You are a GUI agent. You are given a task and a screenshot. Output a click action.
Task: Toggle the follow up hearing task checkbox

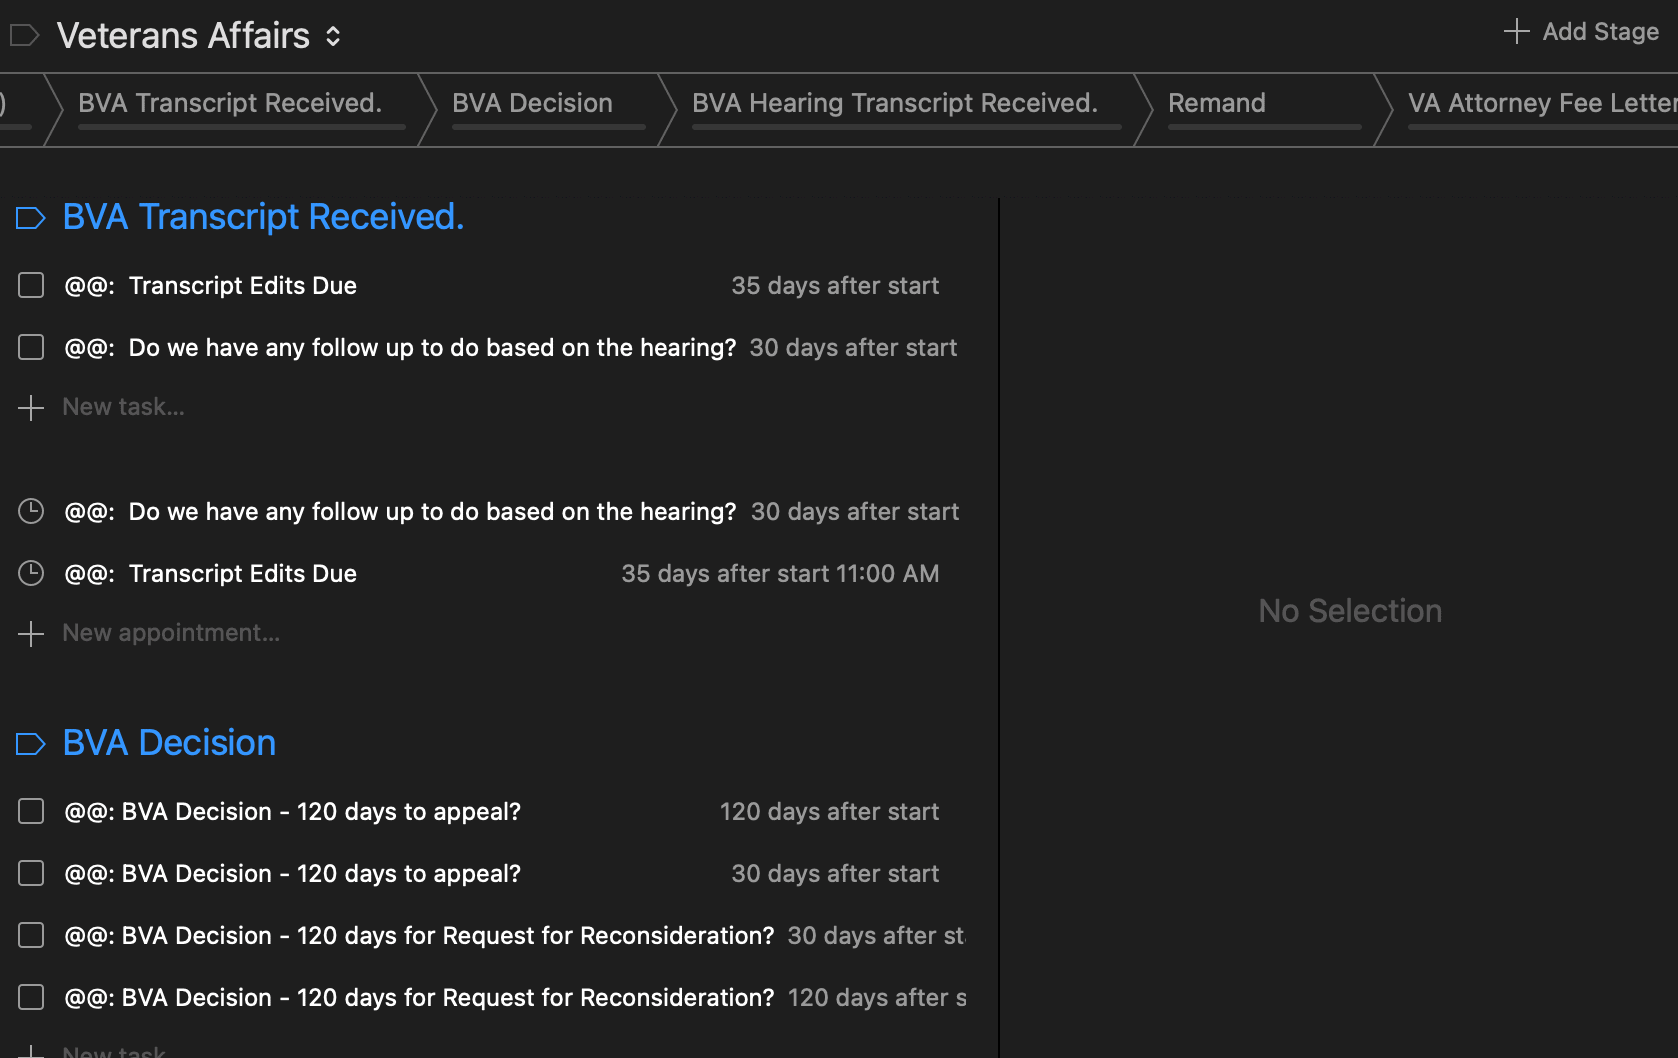31,348
